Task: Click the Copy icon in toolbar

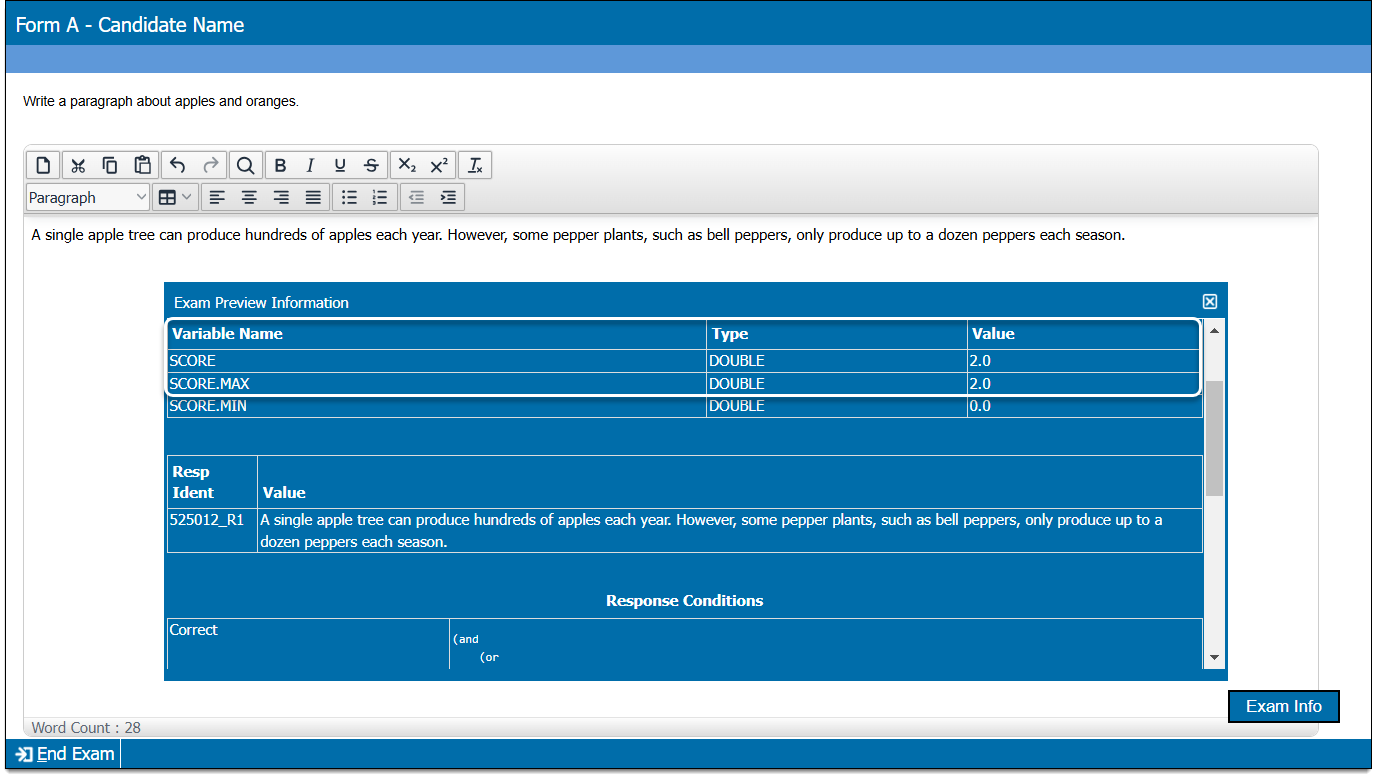Action: click(110, 165)
